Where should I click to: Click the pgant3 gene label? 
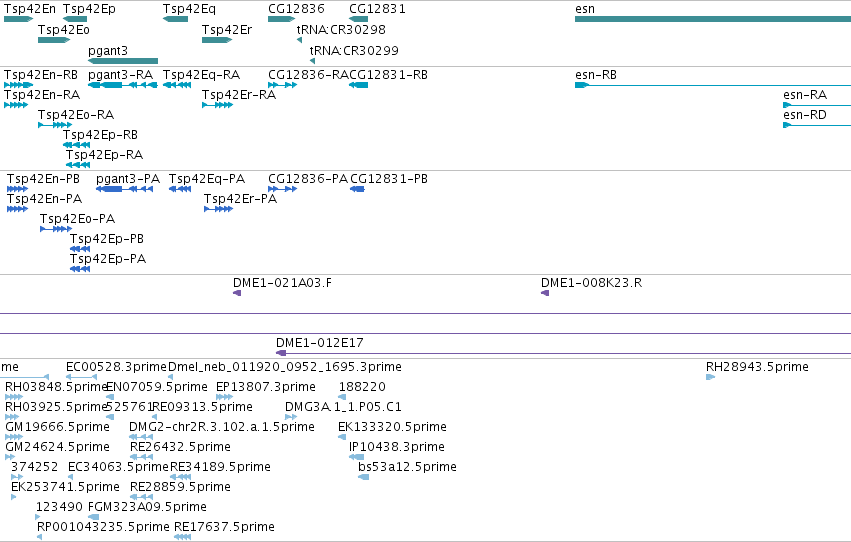pos(108,51)
